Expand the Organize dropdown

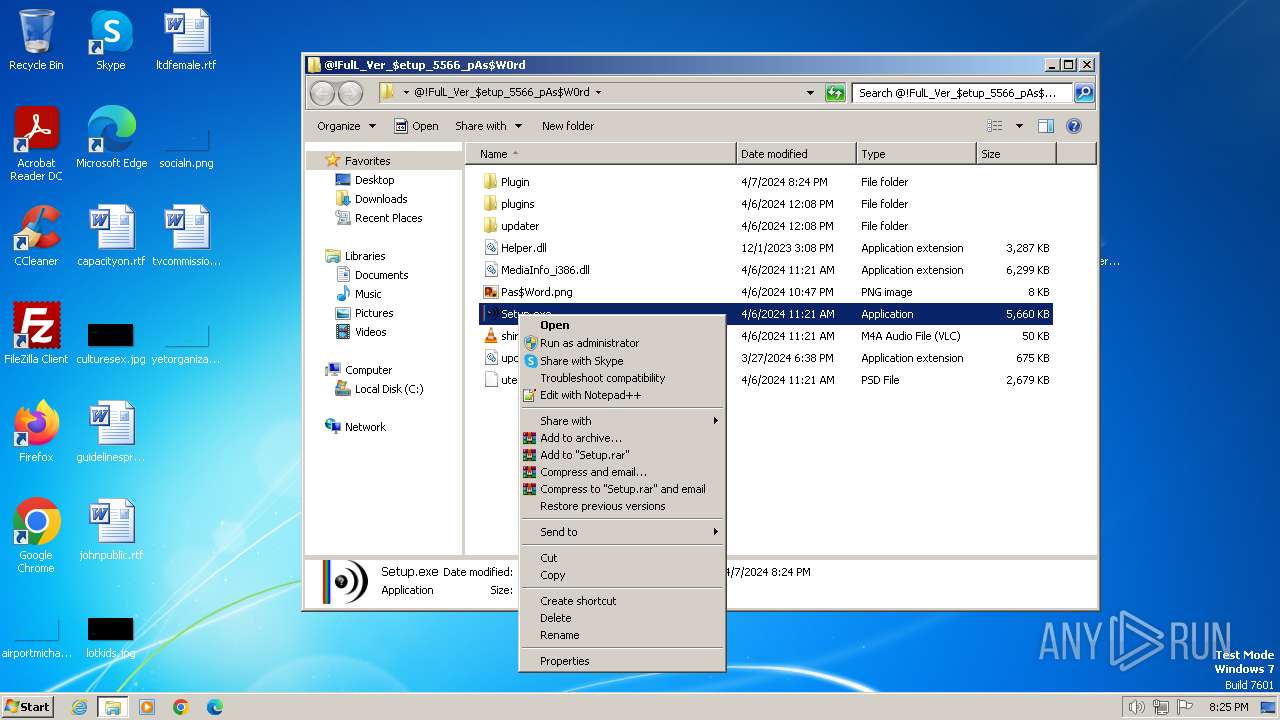[x=347, y=126]
